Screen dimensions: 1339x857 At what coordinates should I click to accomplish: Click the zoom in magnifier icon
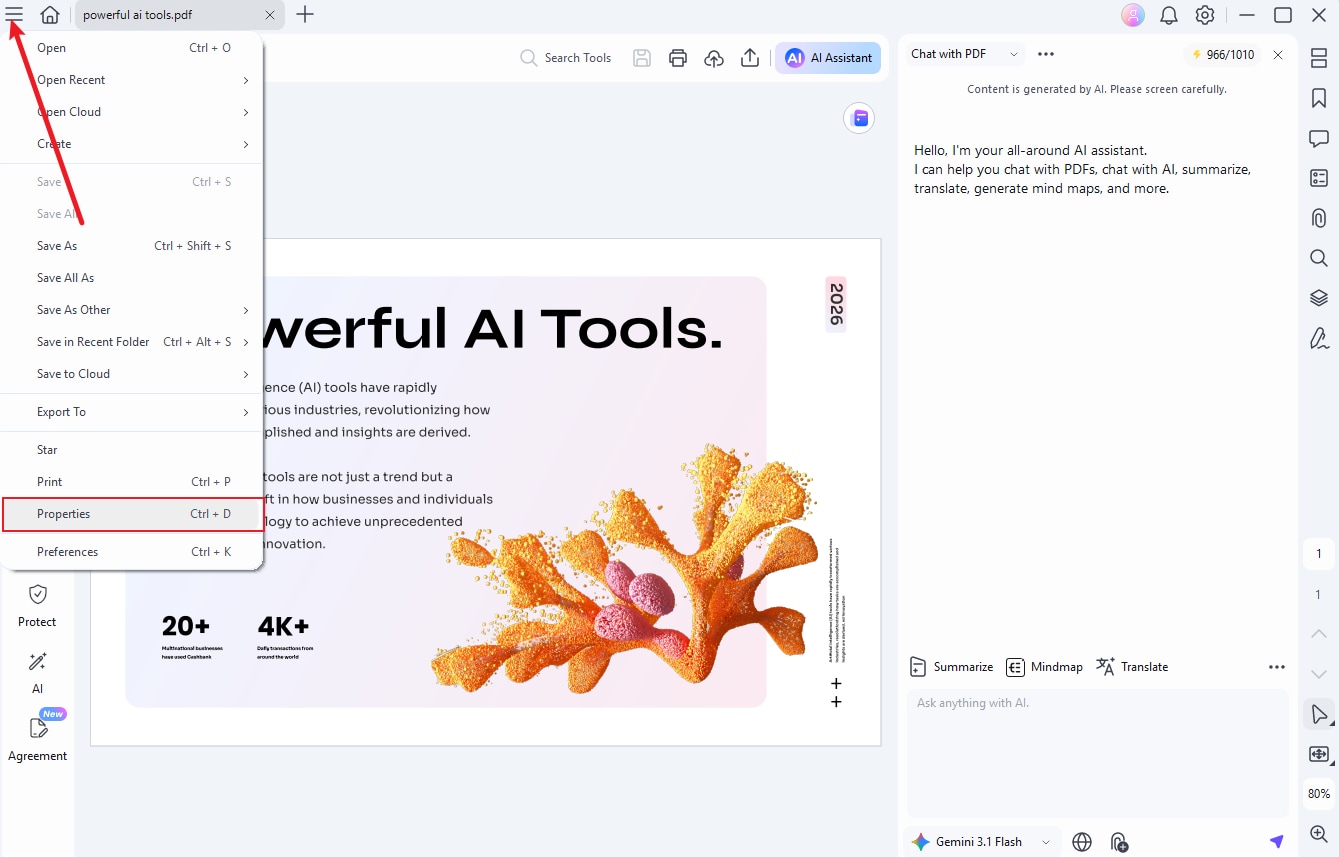(x=1319, y=833)
